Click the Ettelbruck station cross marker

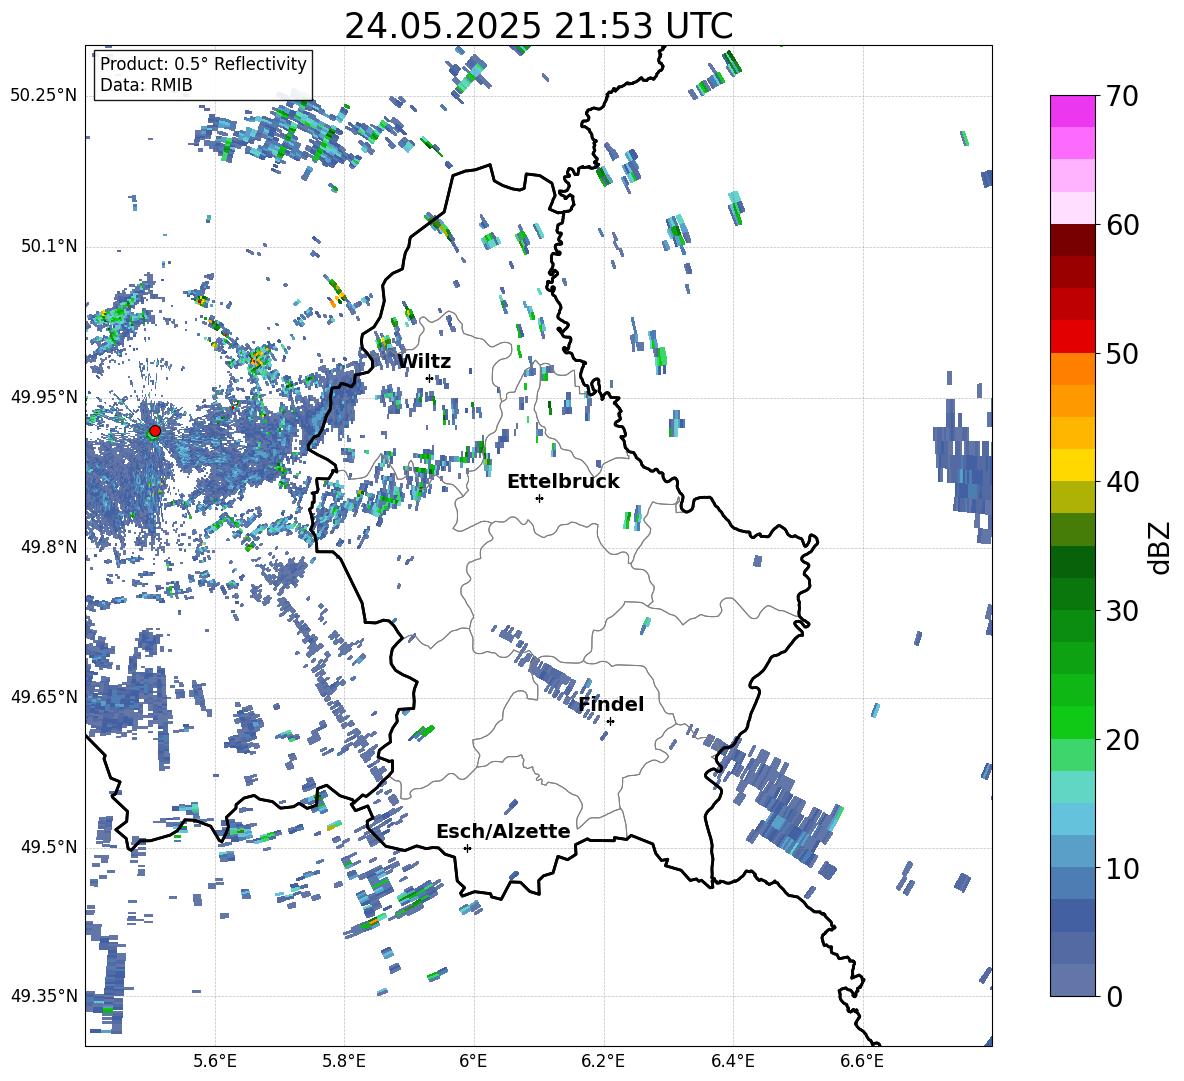539,498
